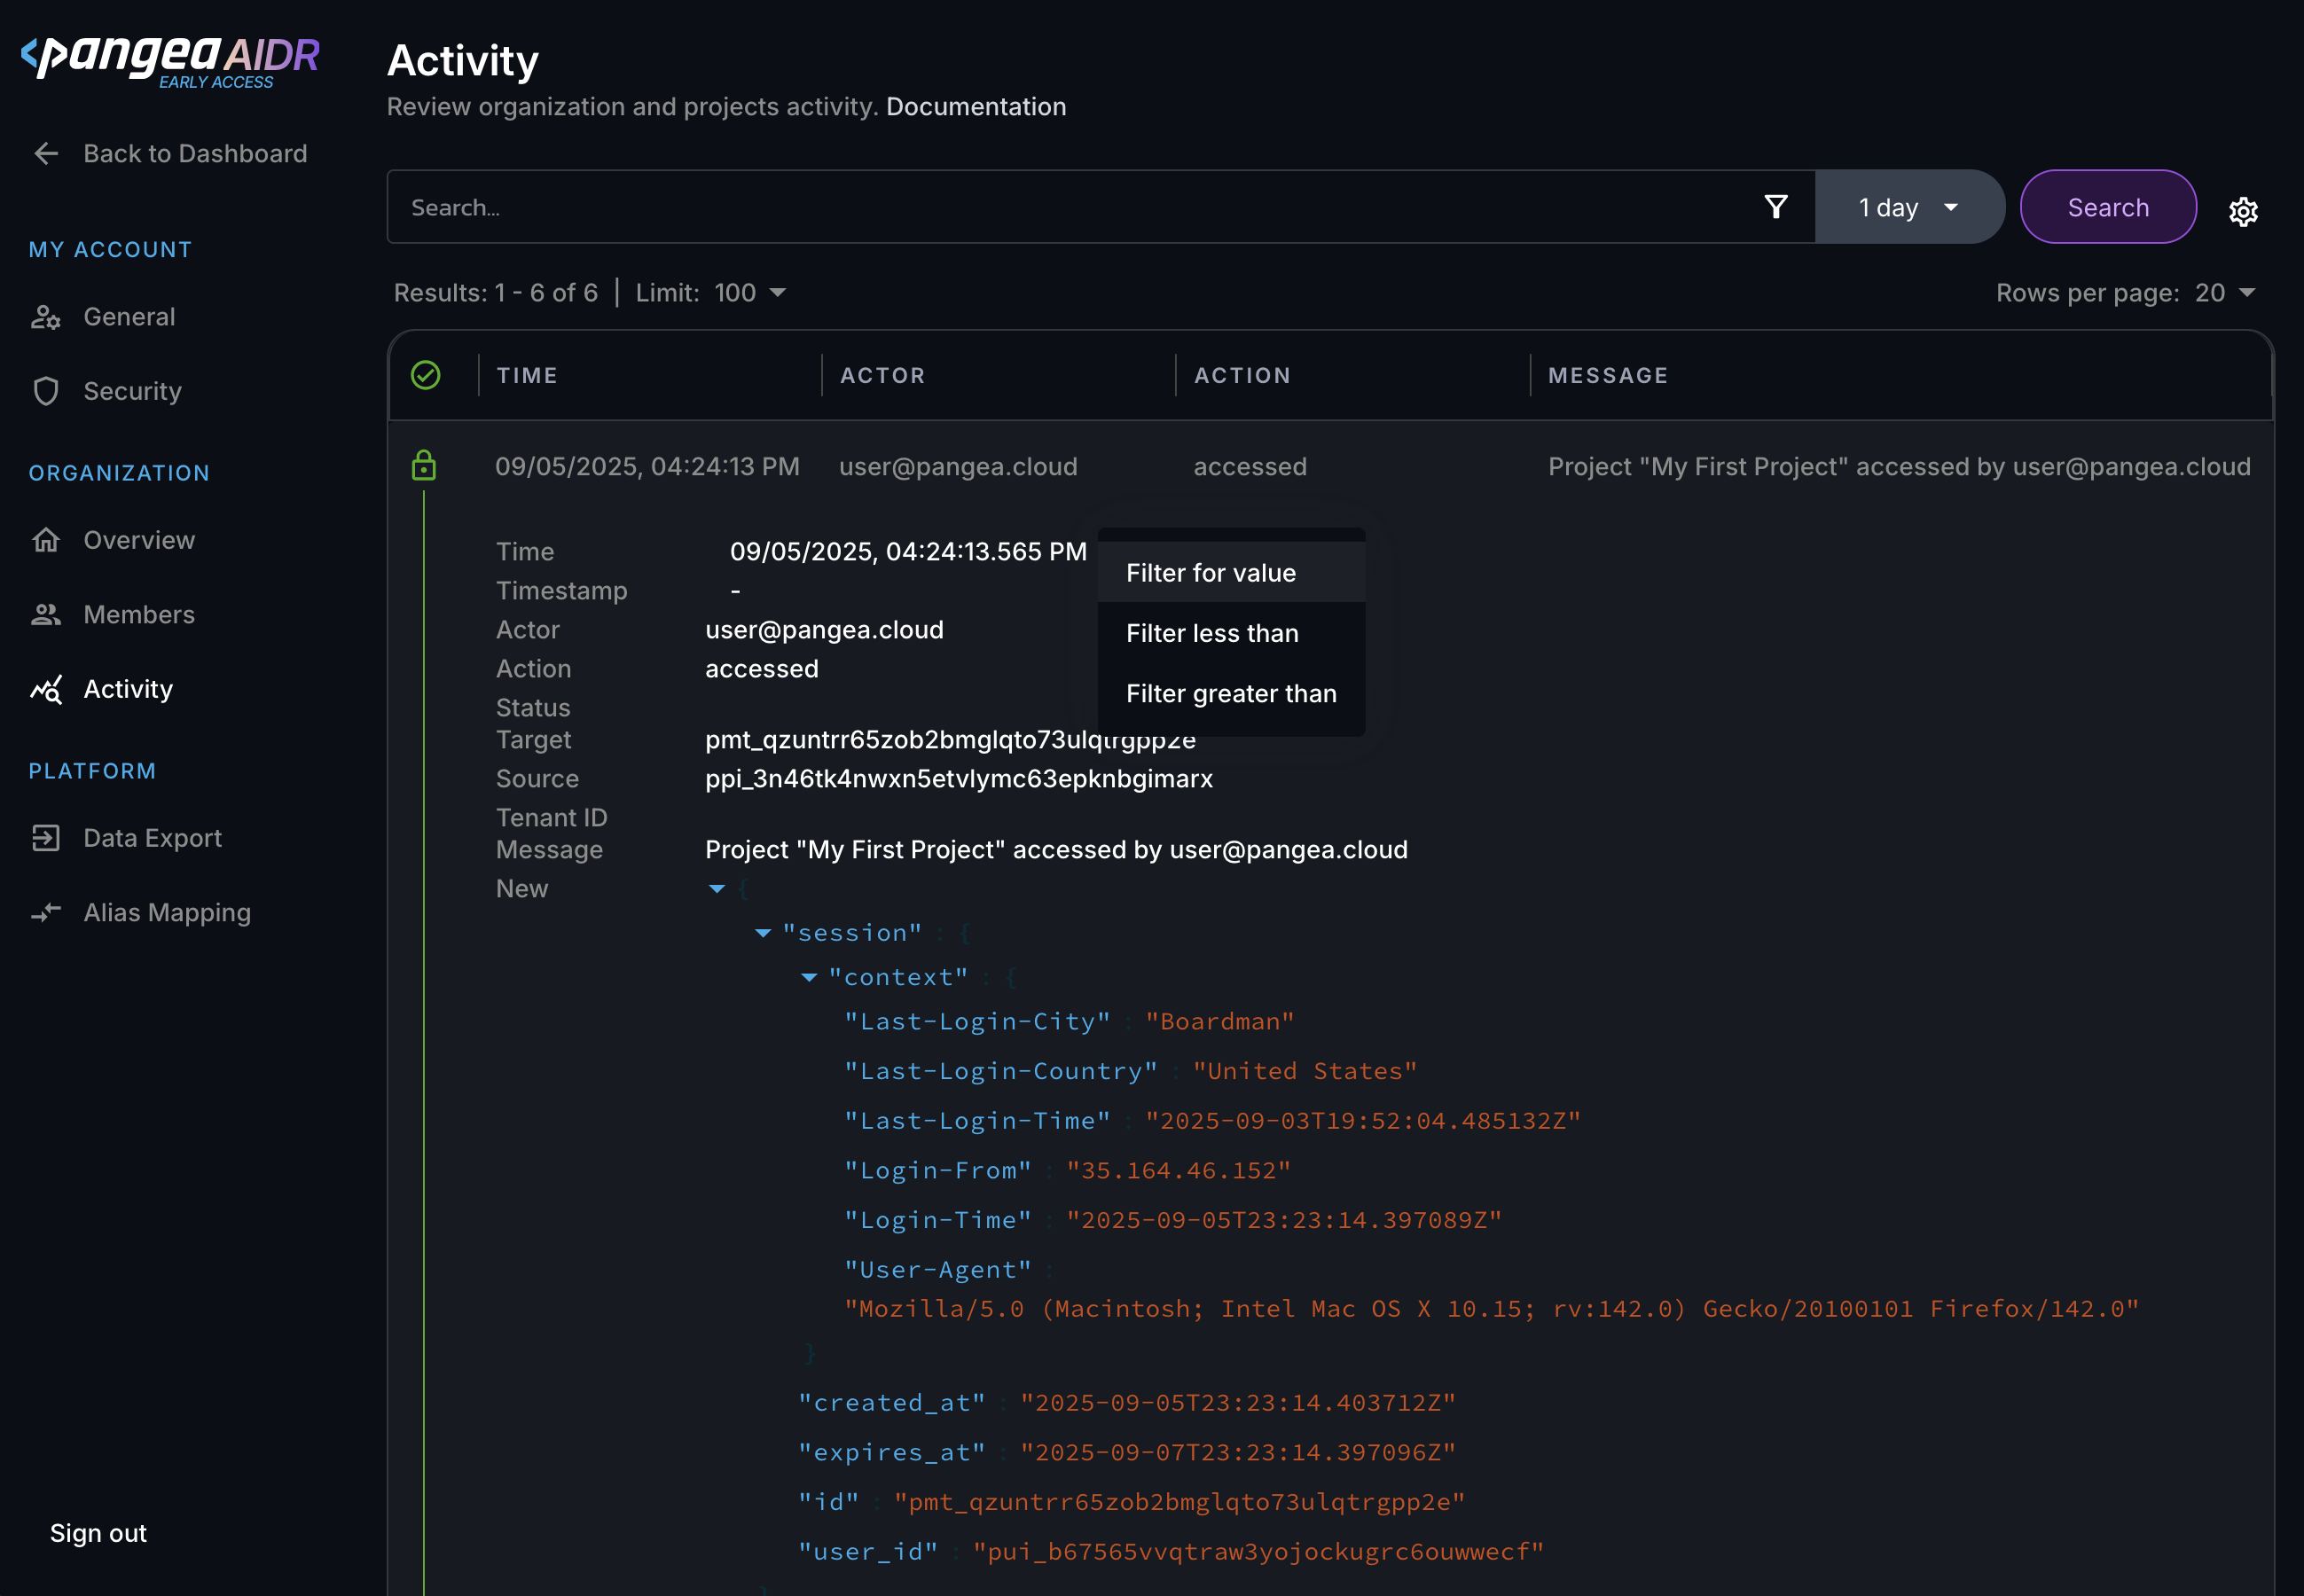Viewport: 2304px width, 1596px height.
Task: Collapse the root JSON object arrow
Action: pos(717,888)
